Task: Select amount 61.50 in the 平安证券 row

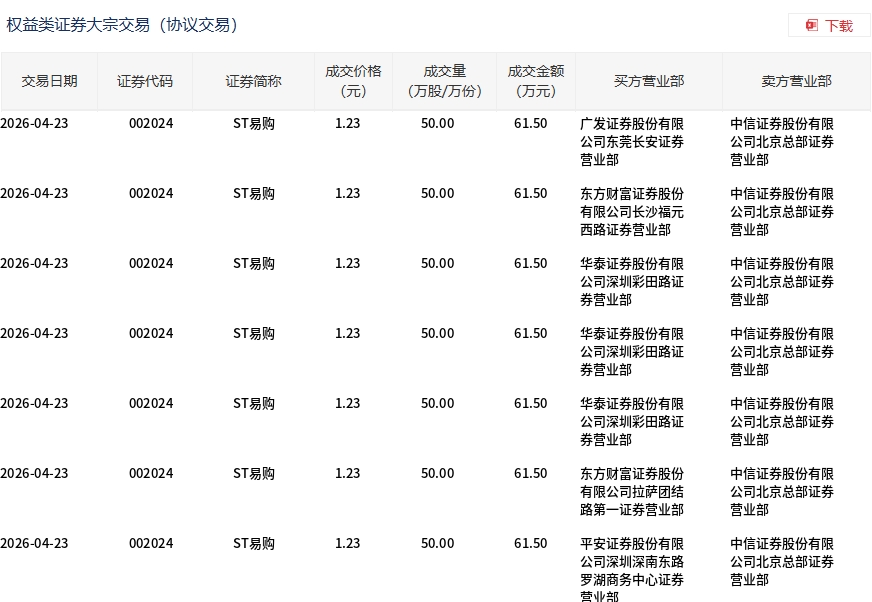Action: (531, 544)
